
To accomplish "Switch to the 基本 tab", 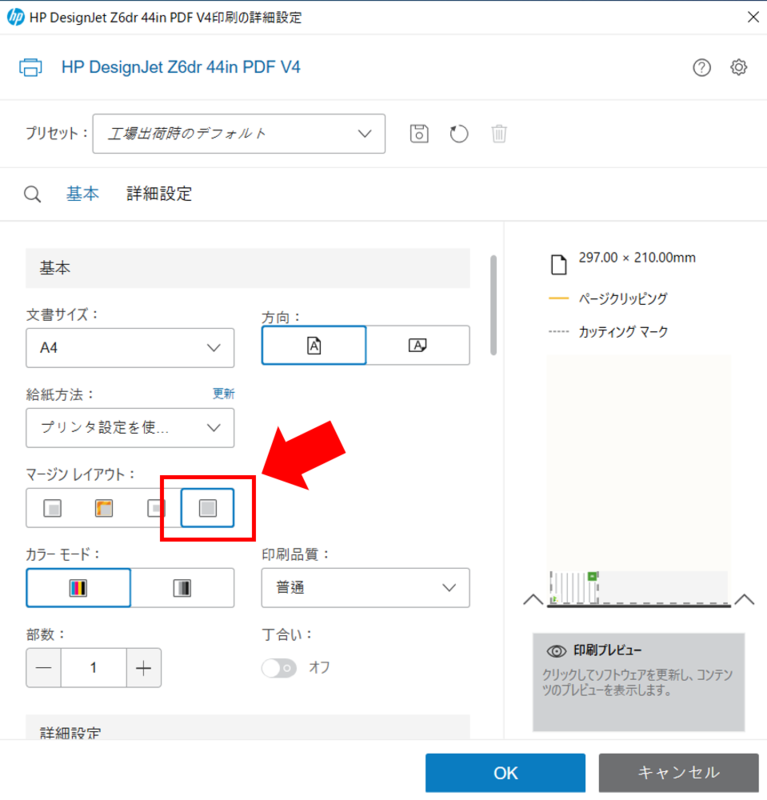I will coord(82,194).
